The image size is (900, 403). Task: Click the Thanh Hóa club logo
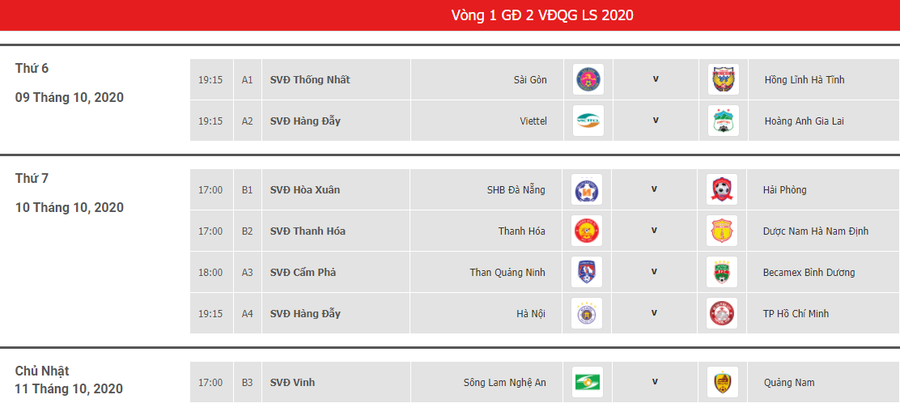(588, 231)
